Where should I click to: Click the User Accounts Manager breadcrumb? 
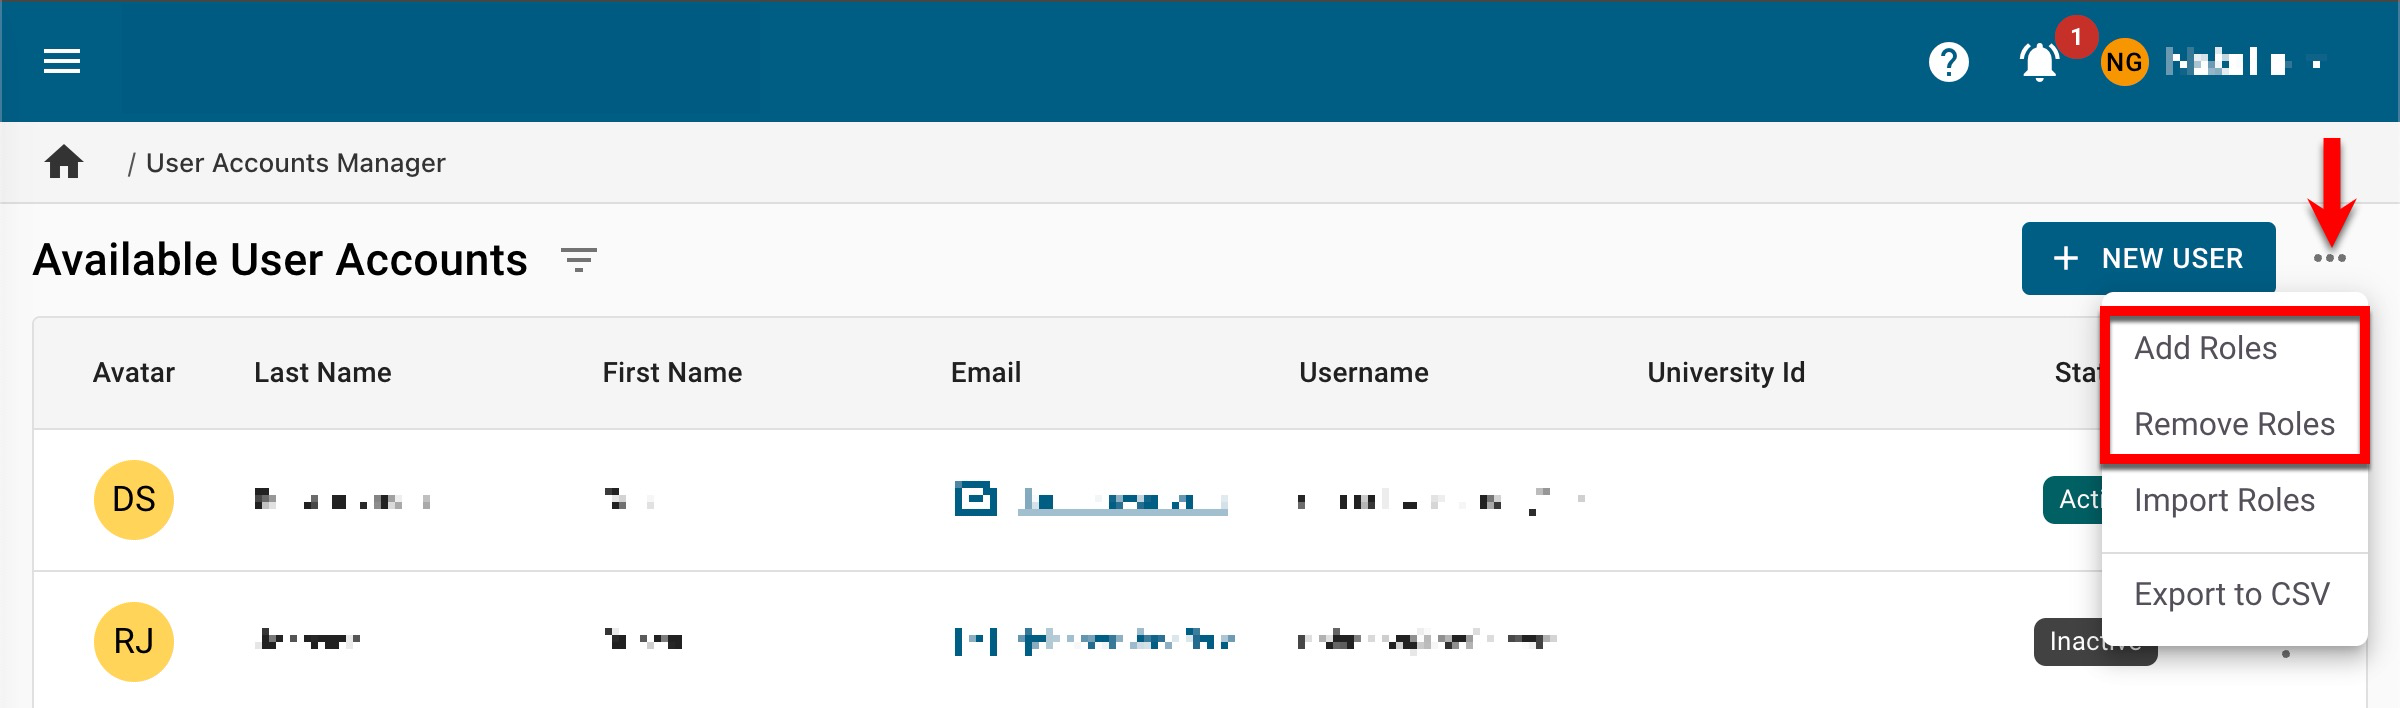295,163
